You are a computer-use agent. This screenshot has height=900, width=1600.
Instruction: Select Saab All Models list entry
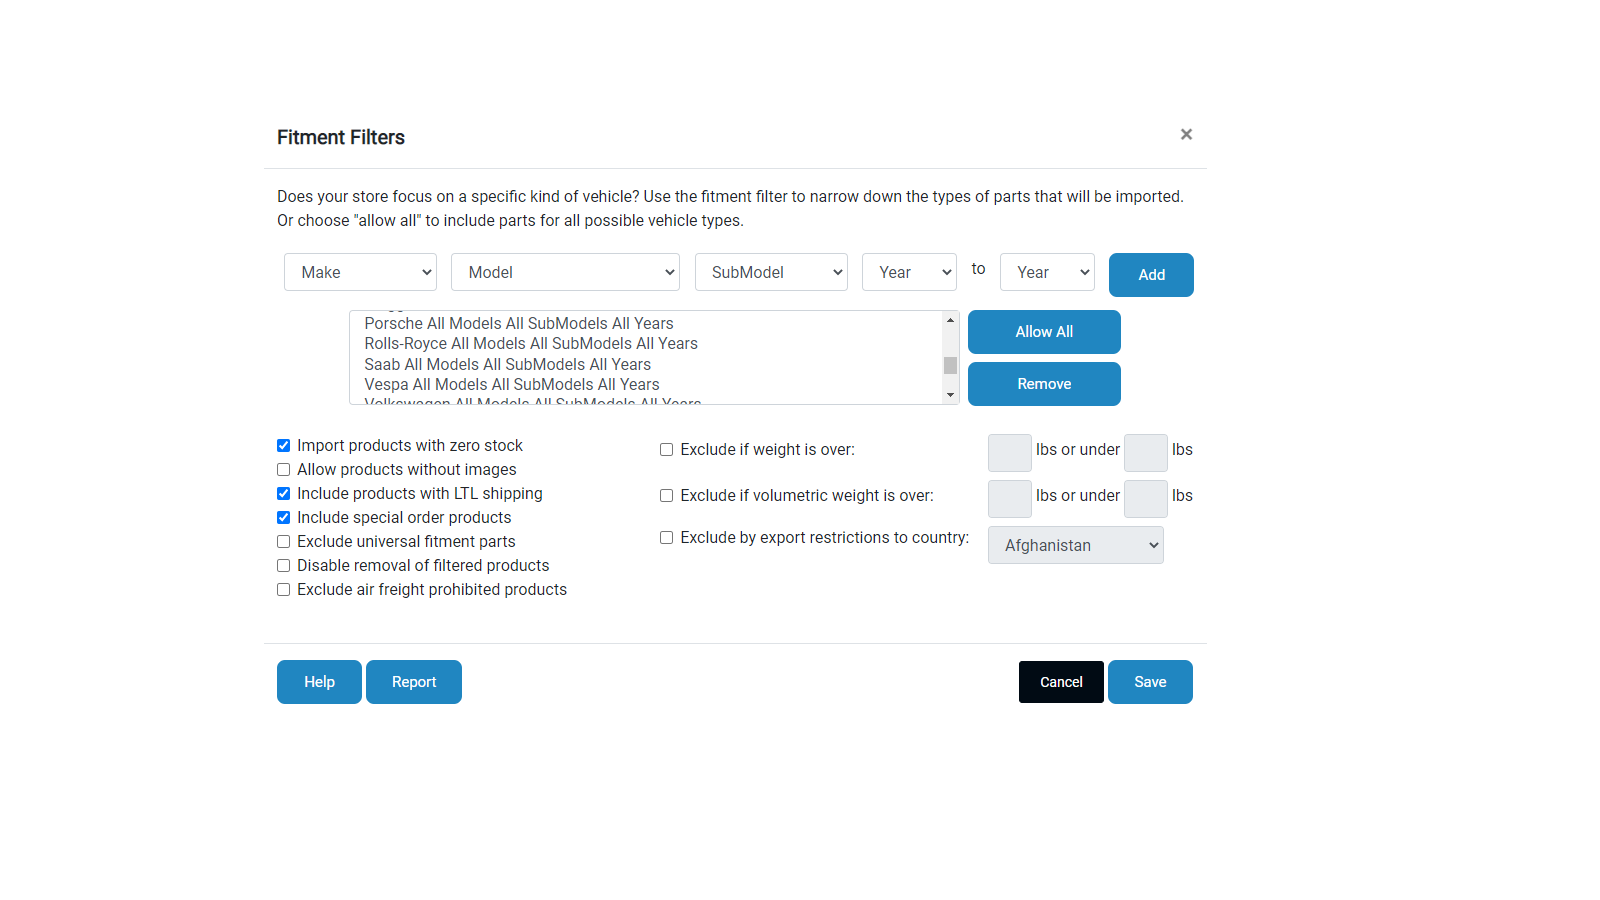(507, 365)
